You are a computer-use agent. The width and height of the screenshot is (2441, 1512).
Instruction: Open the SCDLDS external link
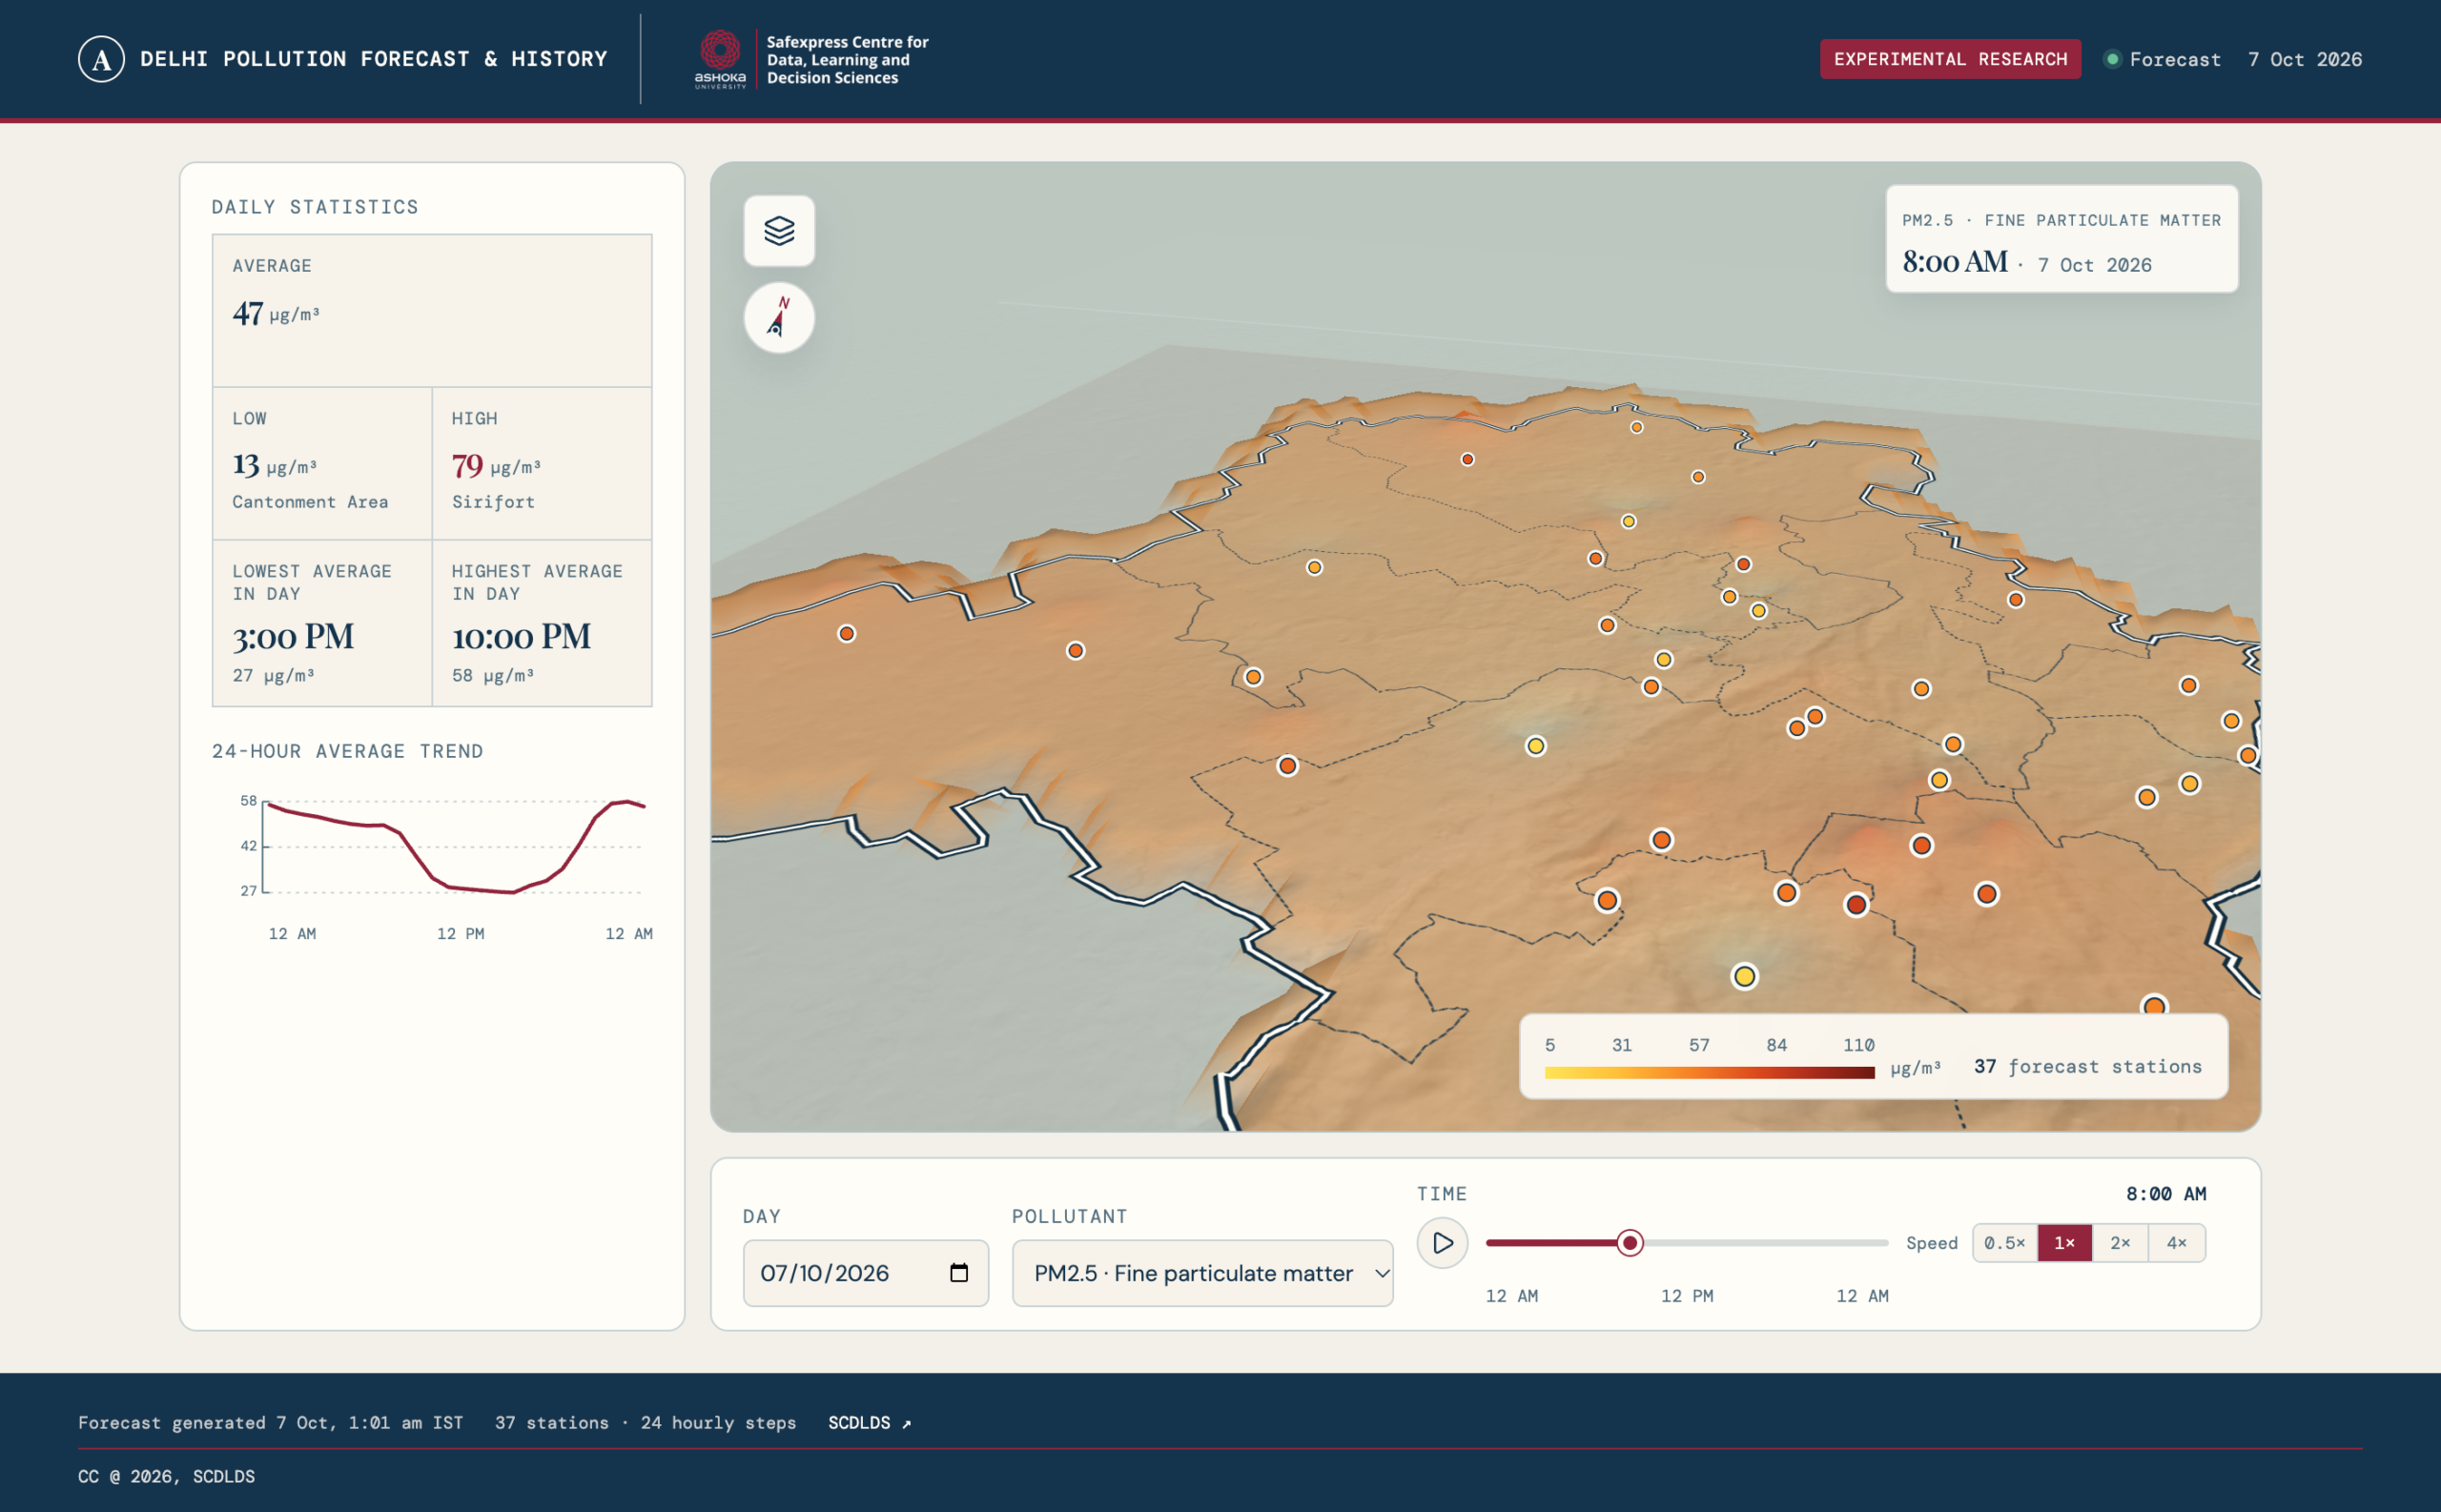(x=869, y=1422)
